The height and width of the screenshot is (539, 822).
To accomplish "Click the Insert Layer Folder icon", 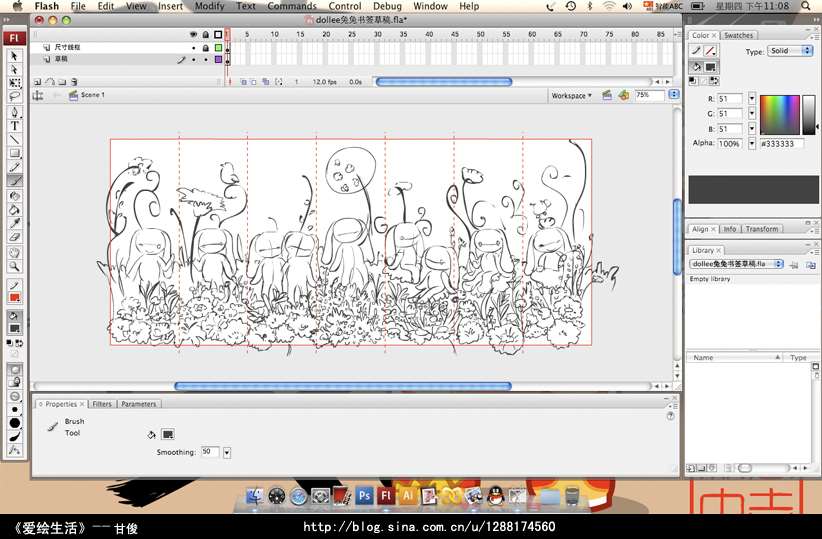I will pyautogui.click(x=62, y=82).
